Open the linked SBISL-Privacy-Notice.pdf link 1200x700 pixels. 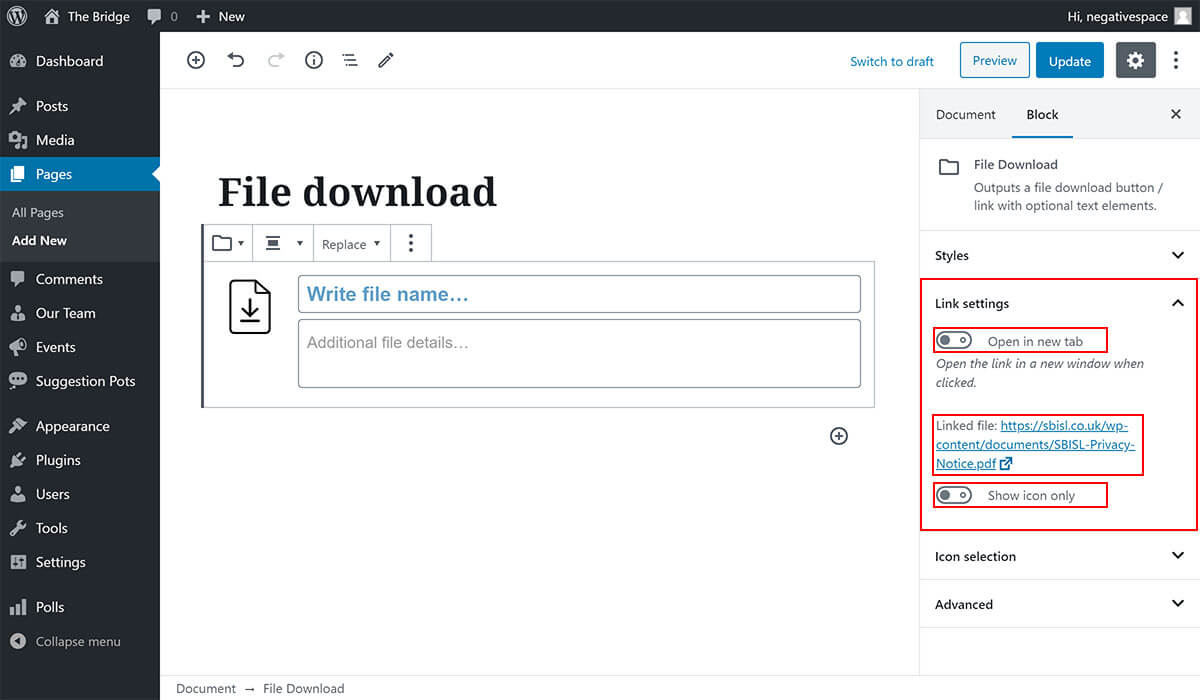[1035, 445]
